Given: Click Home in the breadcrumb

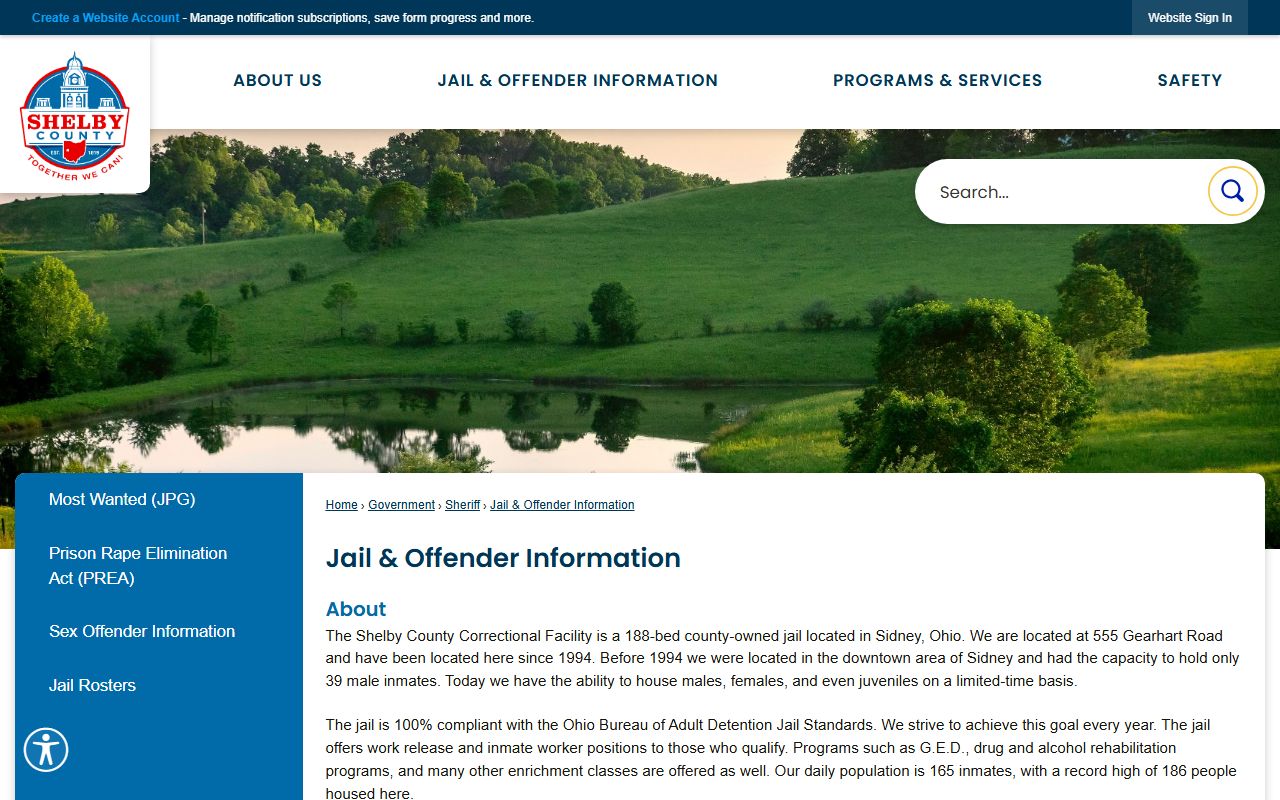Looking at the screenshot, I should tap(341, 505).
